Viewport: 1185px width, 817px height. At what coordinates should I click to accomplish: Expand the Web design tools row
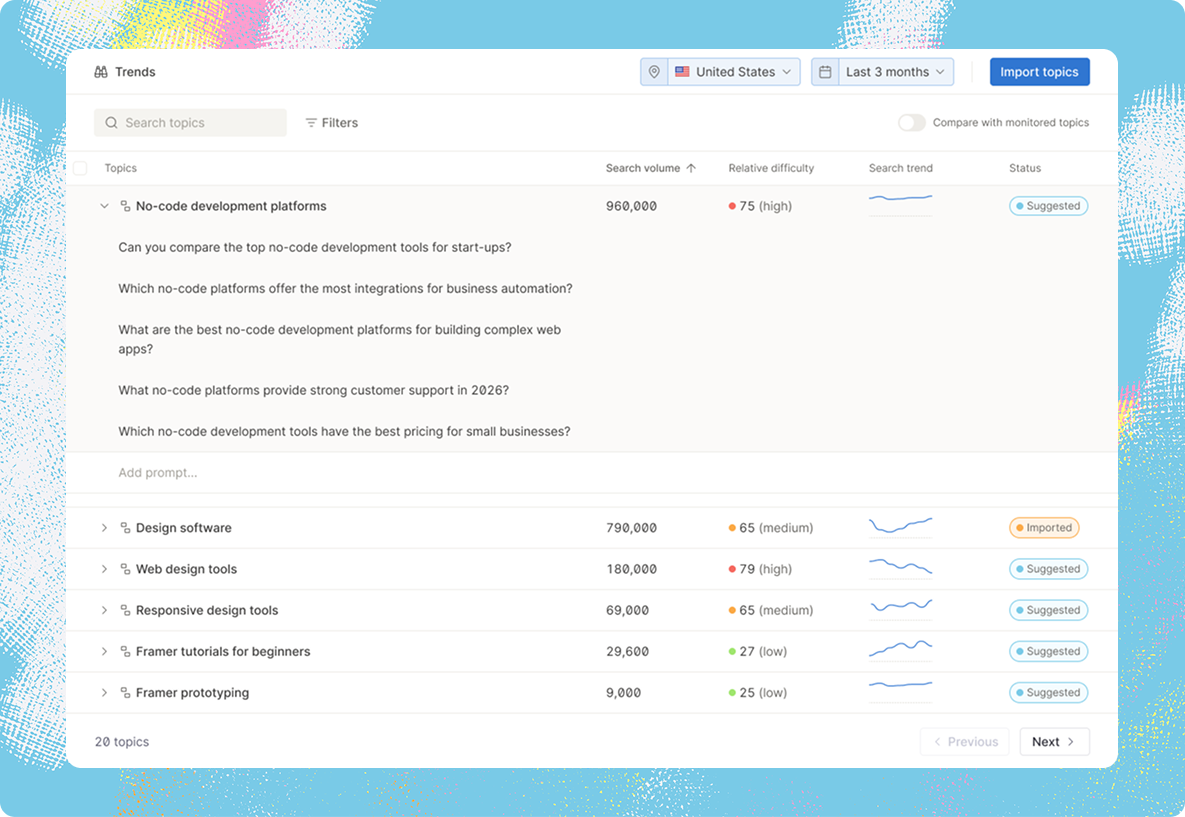[104, 569]
